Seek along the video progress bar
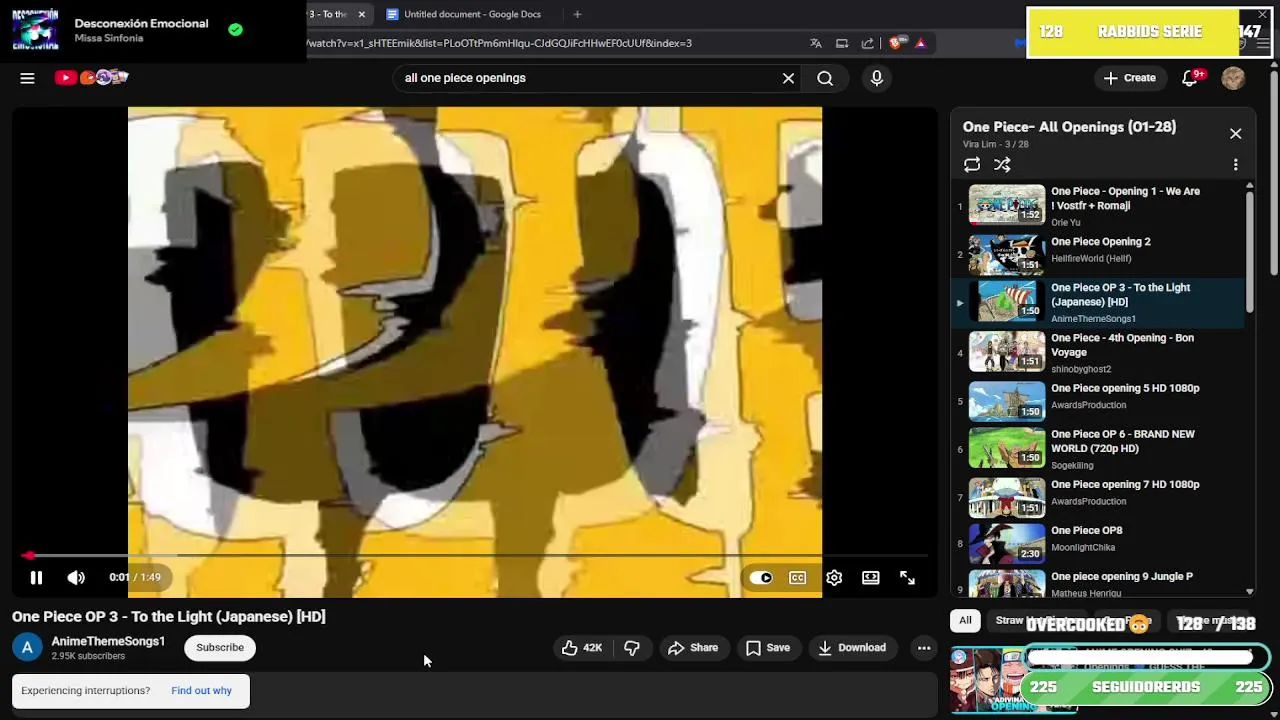Viewport: 1280px width, 720px height. [x=475, y=555]
